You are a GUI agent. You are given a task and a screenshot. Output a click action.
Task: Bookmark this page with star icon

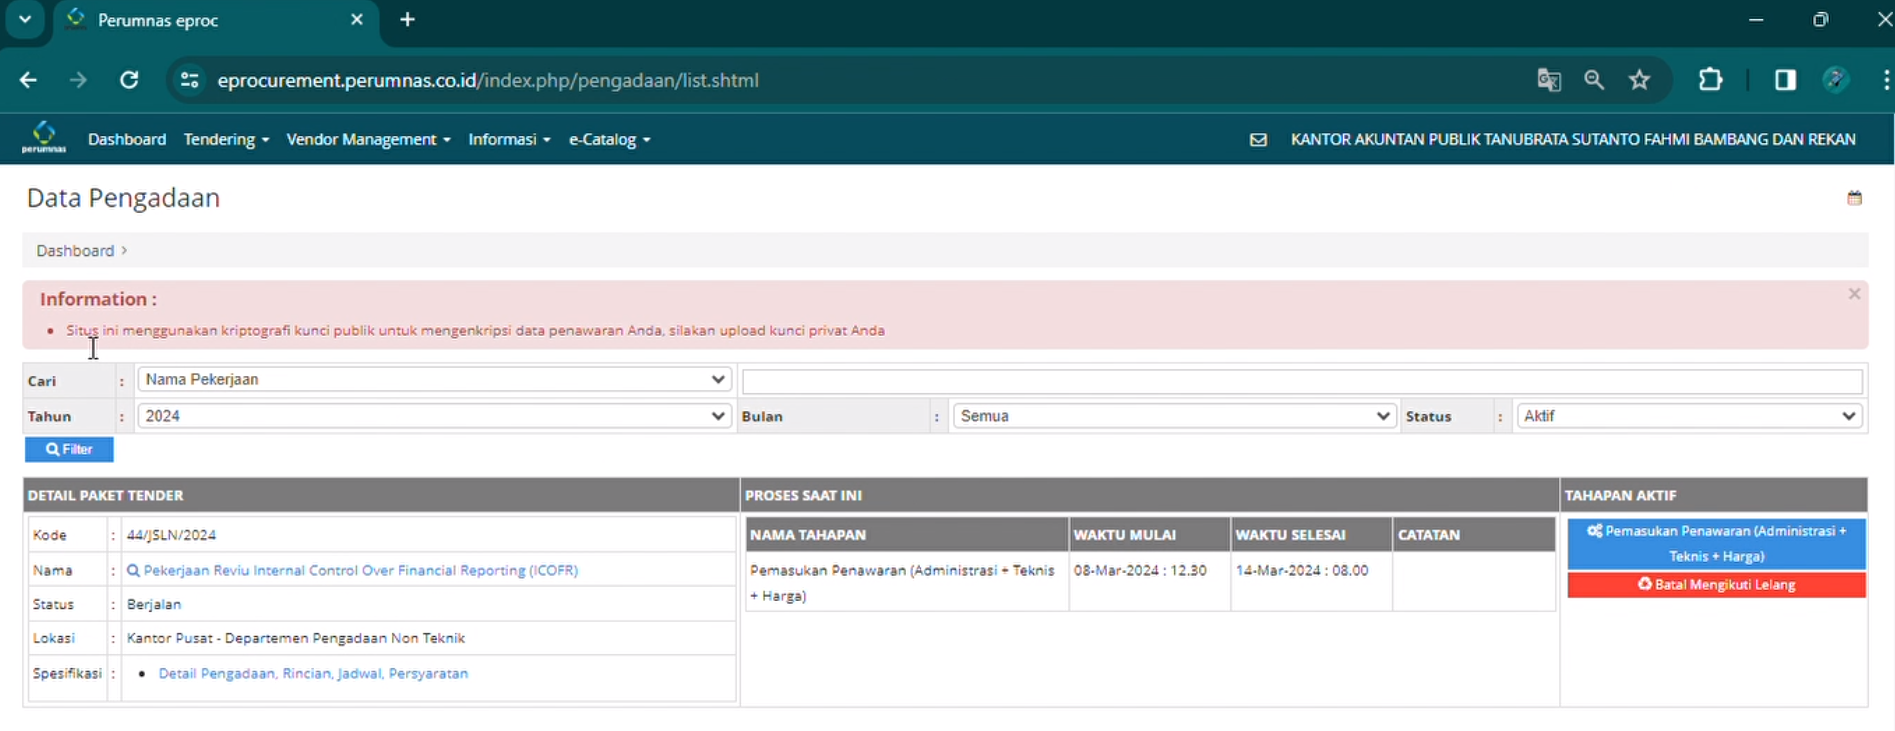[x=1639, y=80]
